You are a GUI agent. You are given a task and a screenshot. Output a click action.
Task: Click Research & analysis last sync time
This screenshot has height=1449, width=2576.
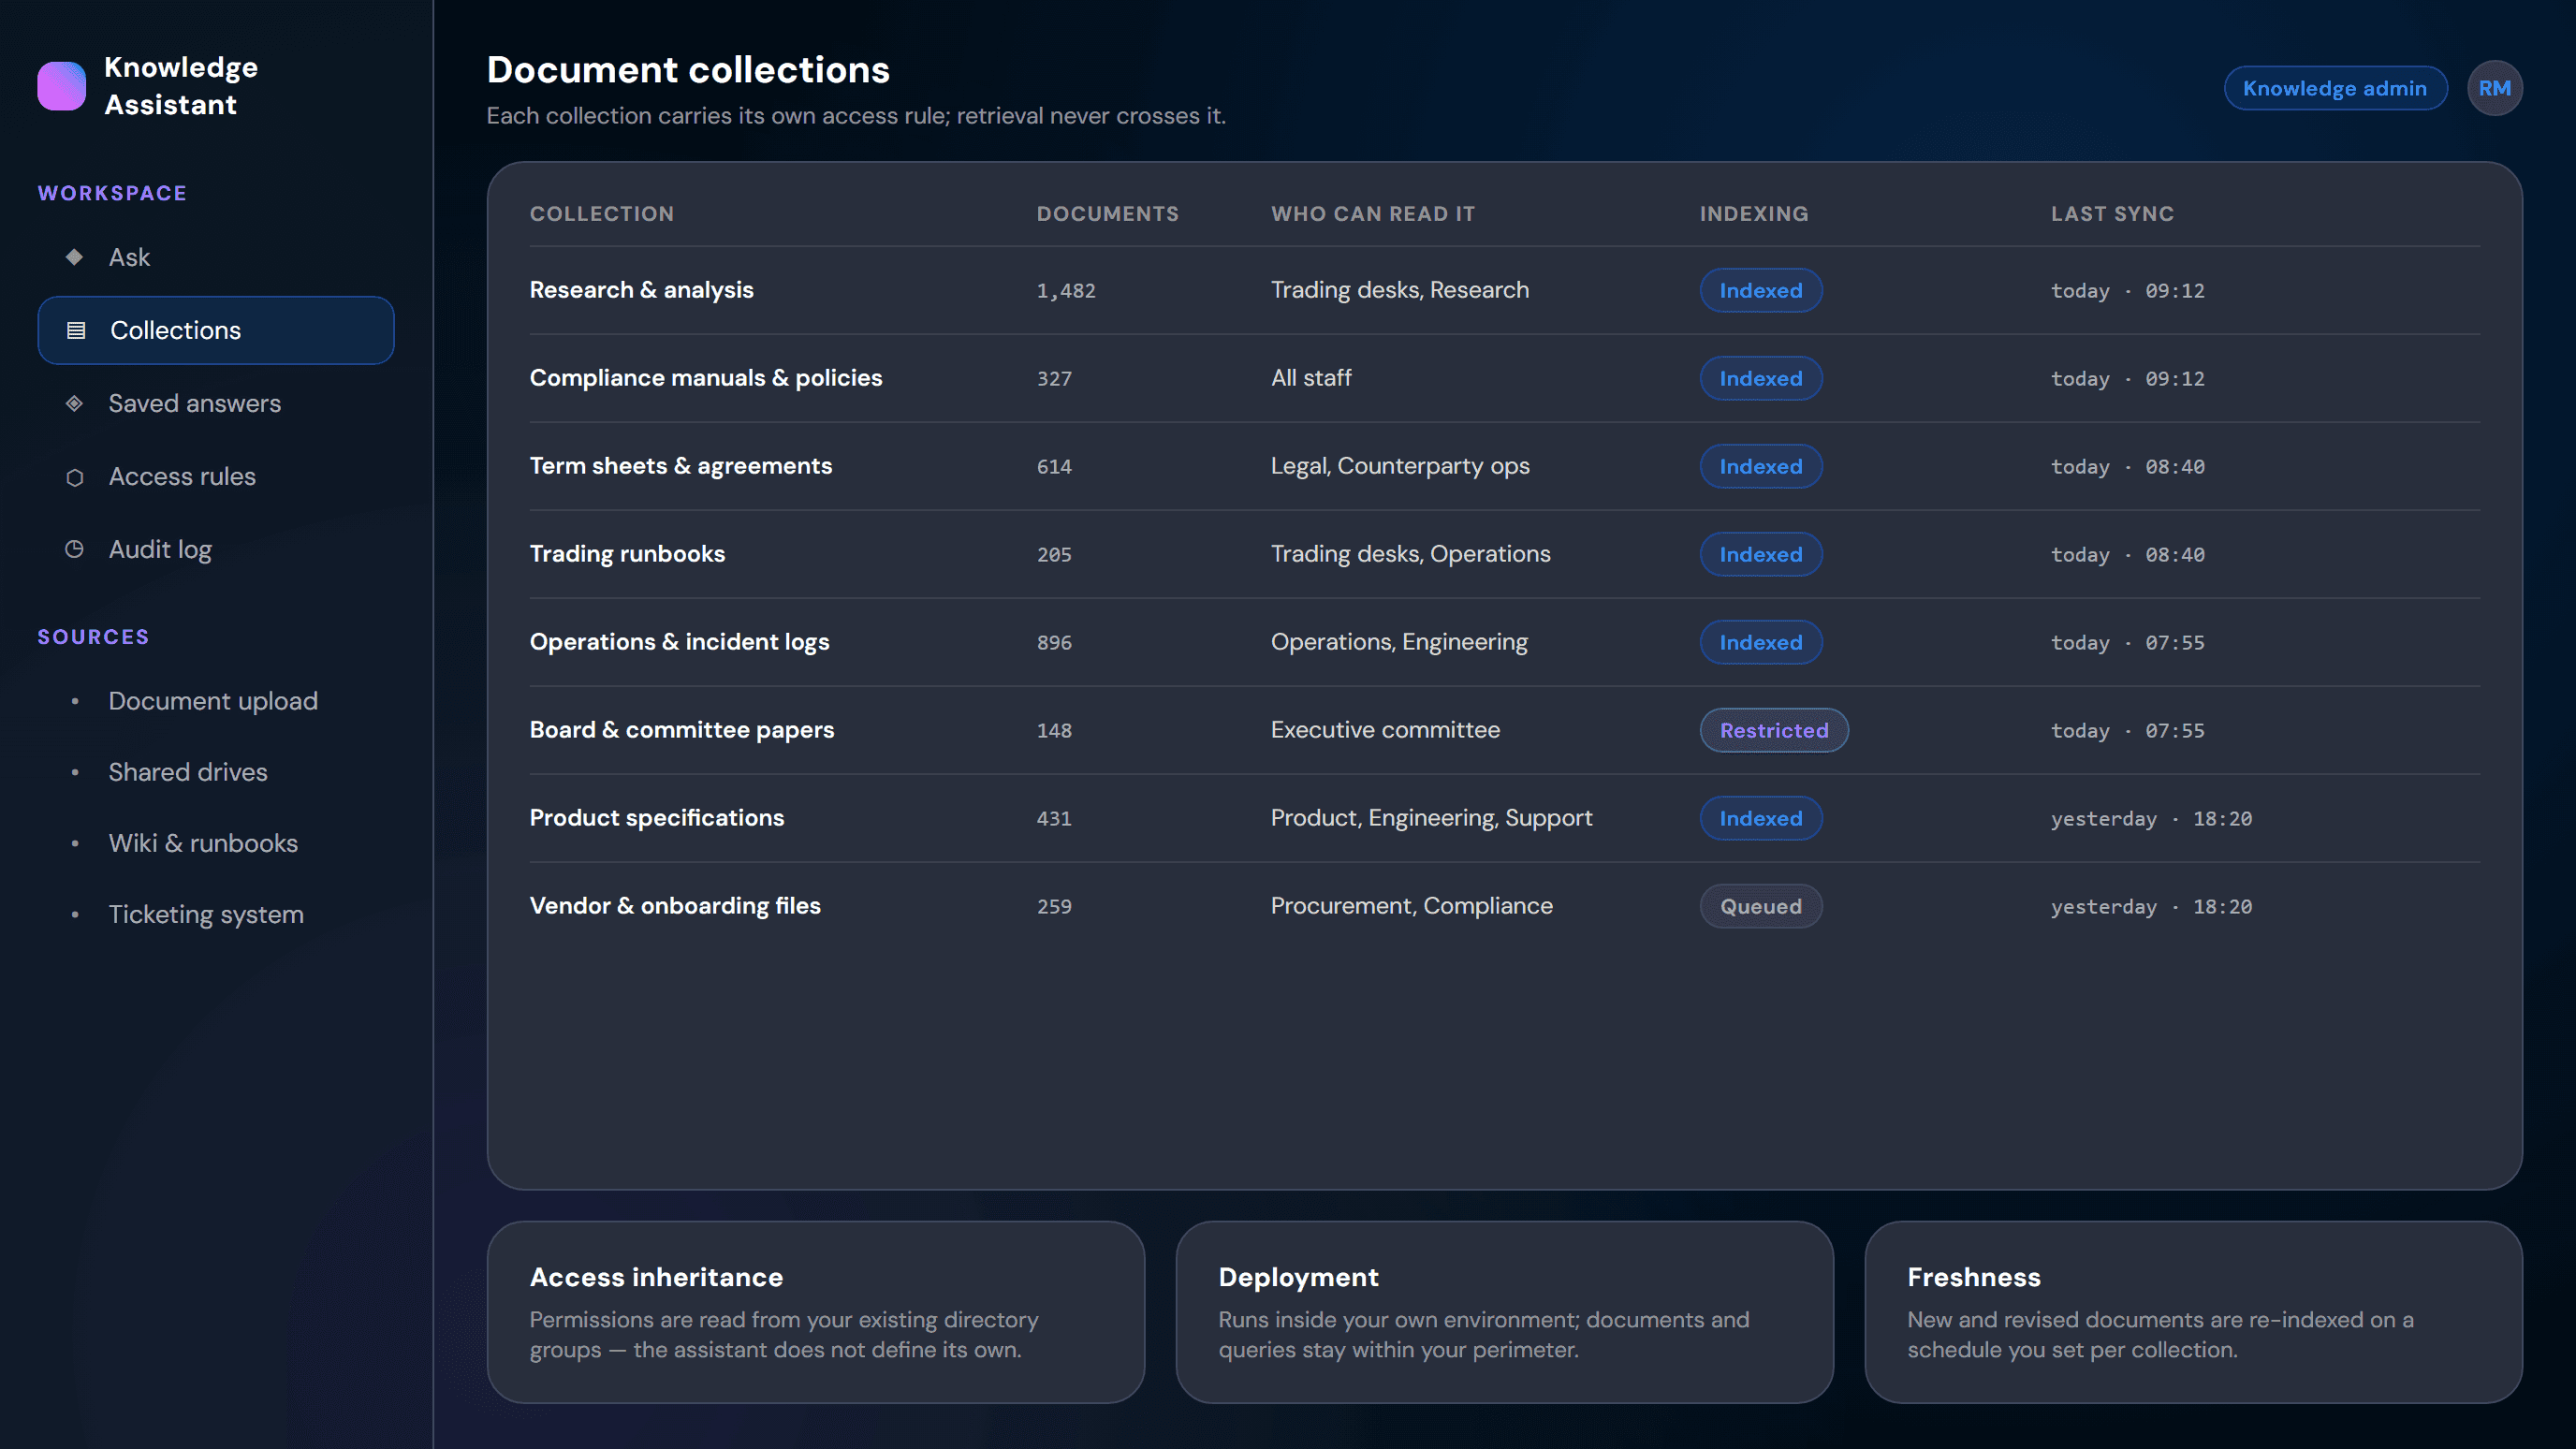pyautogui.click(x=2127, y=291)
